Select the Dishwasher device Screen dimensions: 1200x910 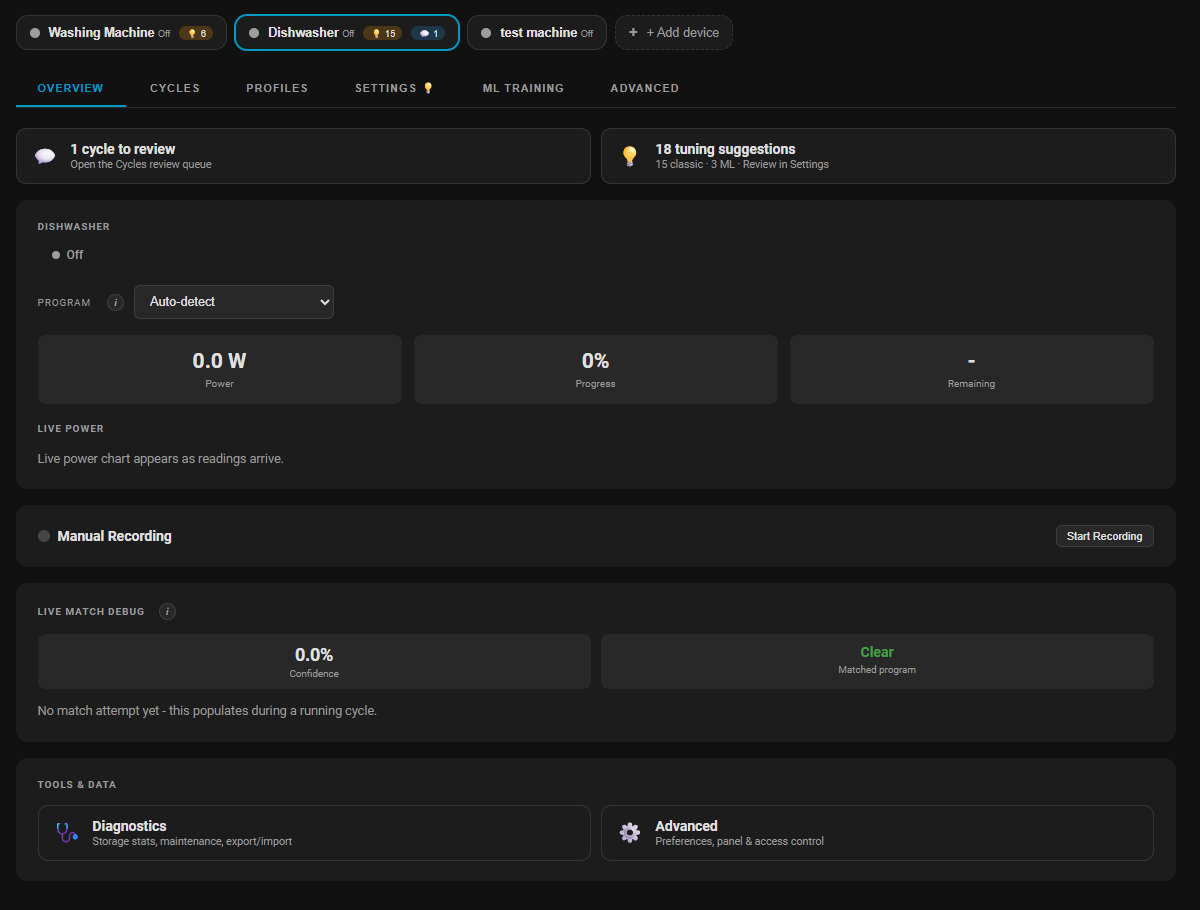[347, 32]
